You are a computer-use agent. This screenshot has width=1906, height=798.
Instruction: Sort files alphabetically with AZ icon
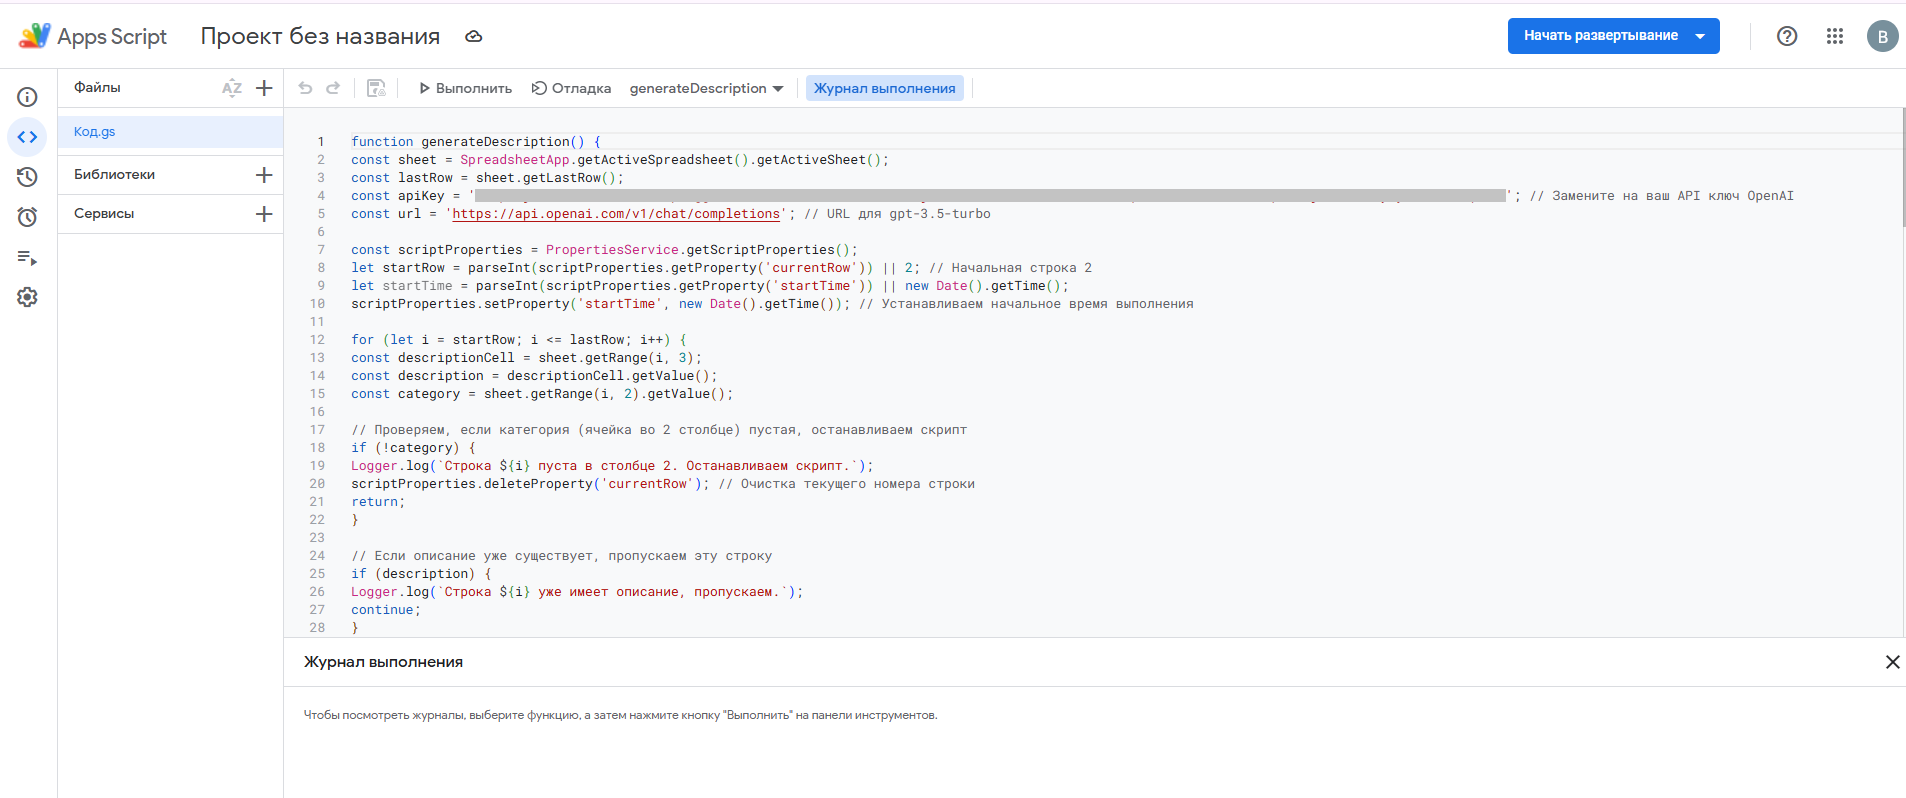click(231, 88)
